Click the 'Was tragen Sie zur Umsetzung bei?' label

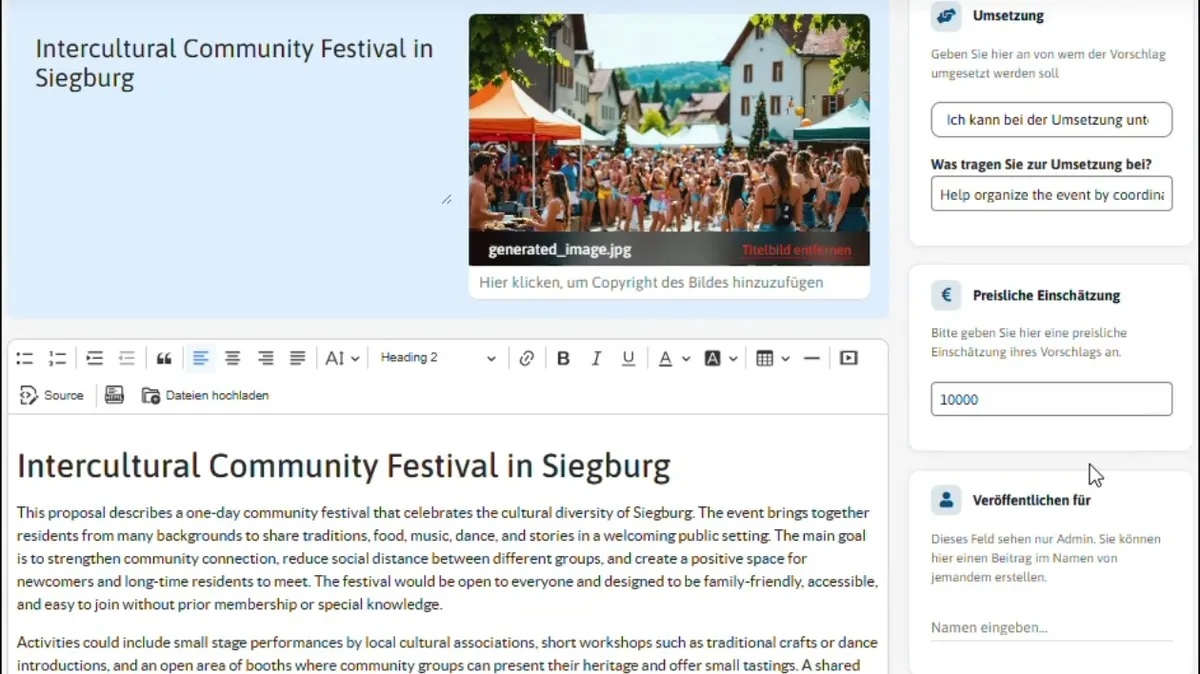(x=1041, y=163)
